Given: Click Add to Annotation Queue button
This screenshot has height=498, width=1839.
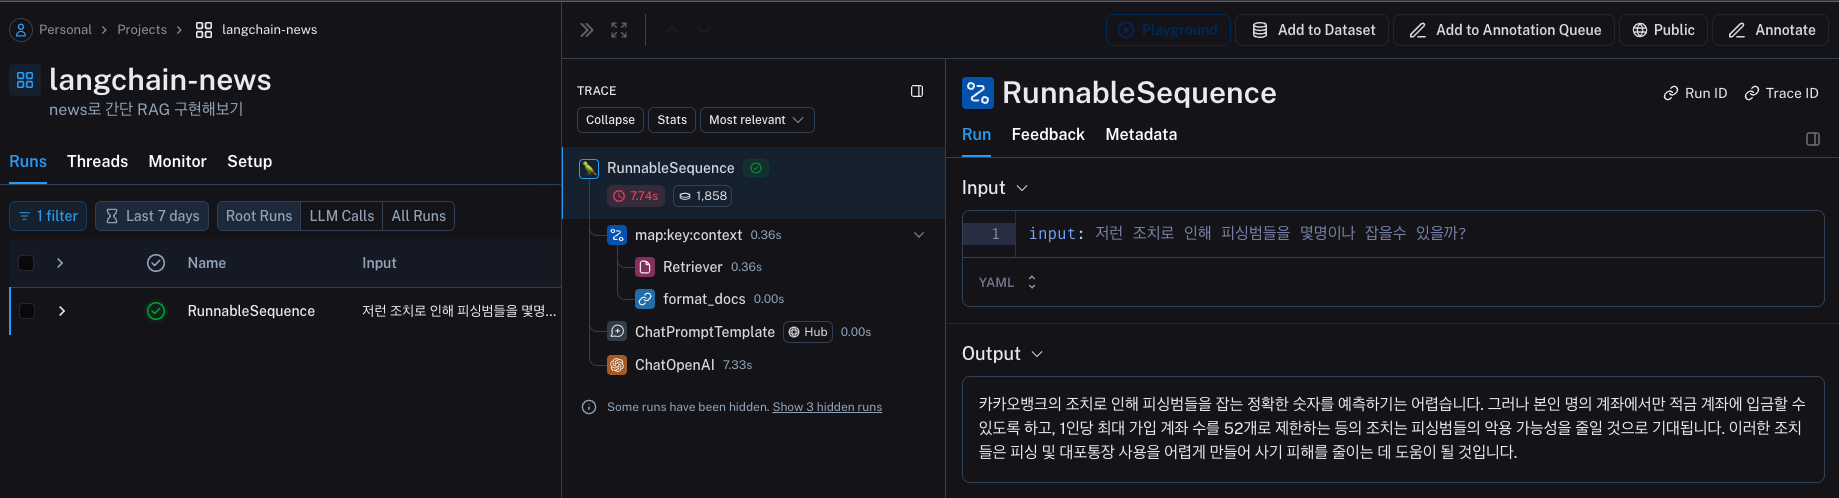Looking at the screenshot, I should click(x=1504, y=30).
